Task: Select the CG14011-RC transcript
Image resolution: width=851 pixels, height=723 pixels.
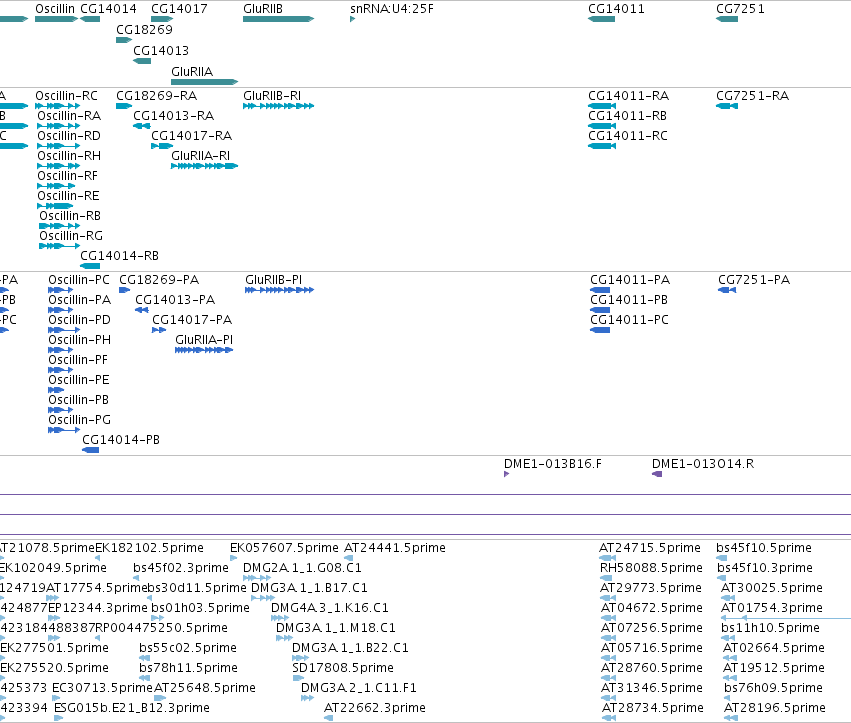Action: [602, 146]
